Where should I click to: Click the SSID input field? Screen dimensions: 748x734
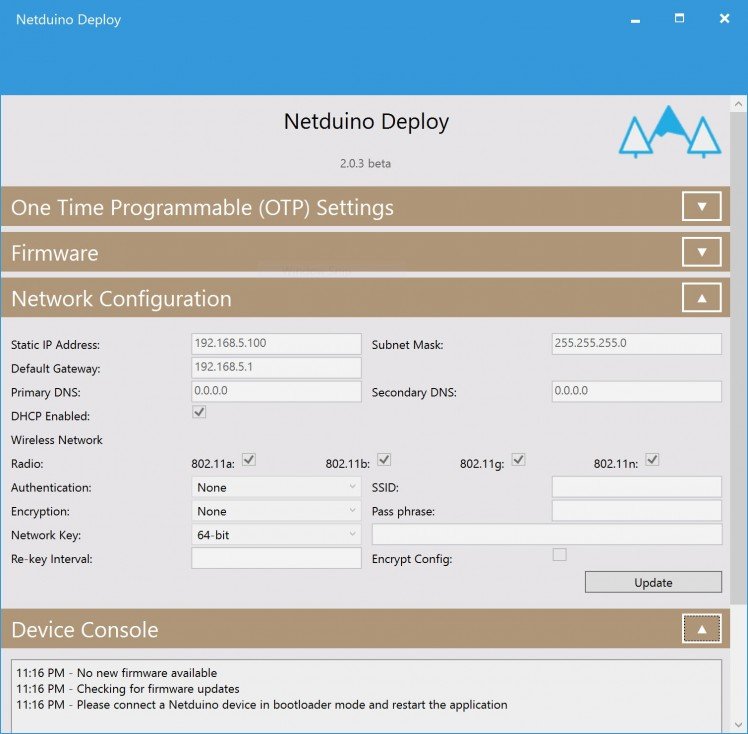(x=636, y=487)
